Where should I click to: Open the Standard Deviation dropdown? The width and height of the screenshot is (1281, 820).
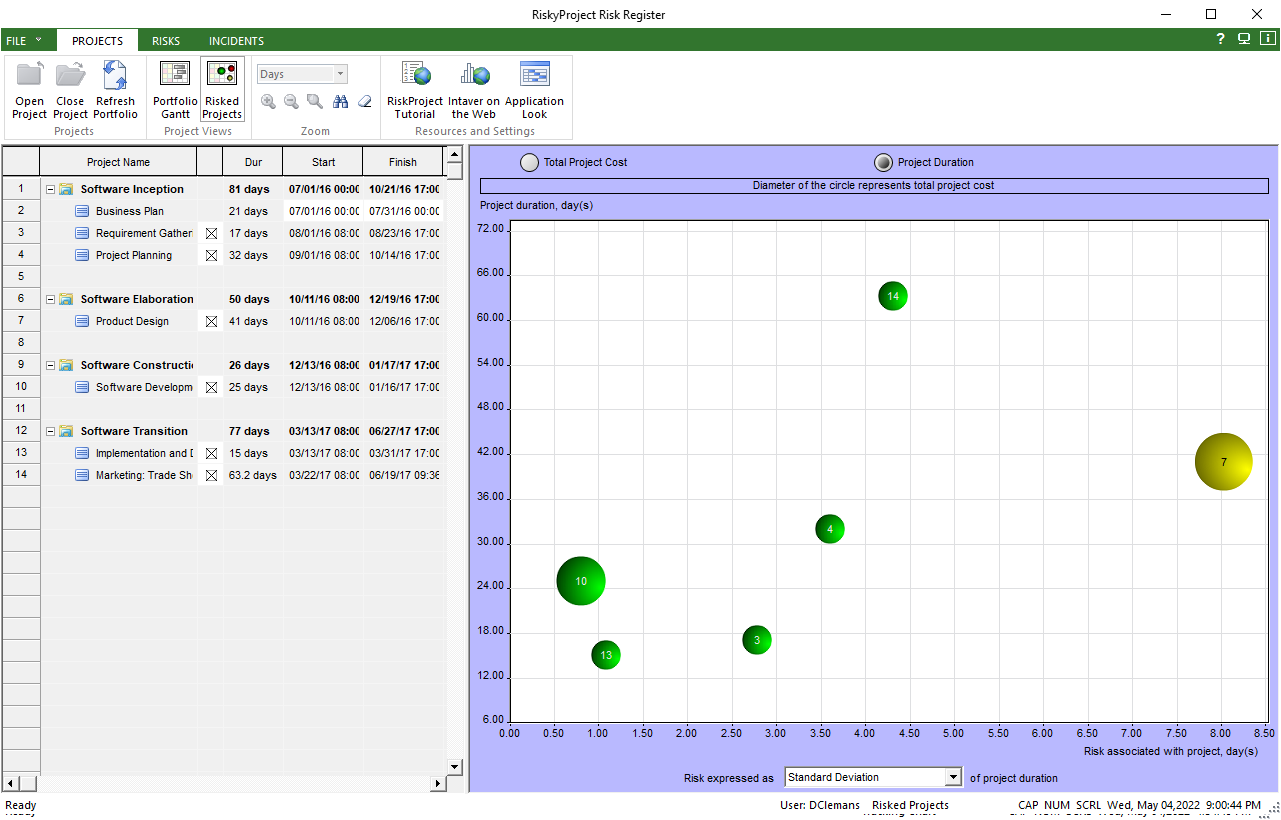953,777
